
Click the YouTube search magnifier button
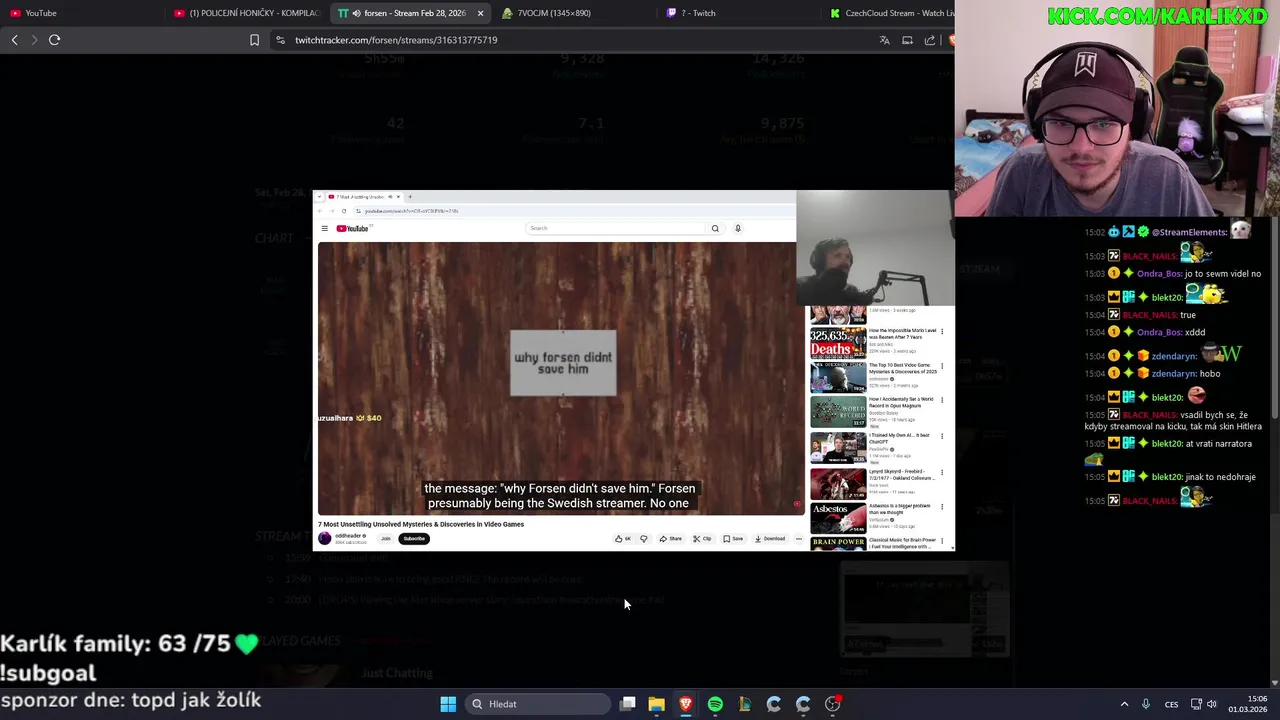(715, 228)
